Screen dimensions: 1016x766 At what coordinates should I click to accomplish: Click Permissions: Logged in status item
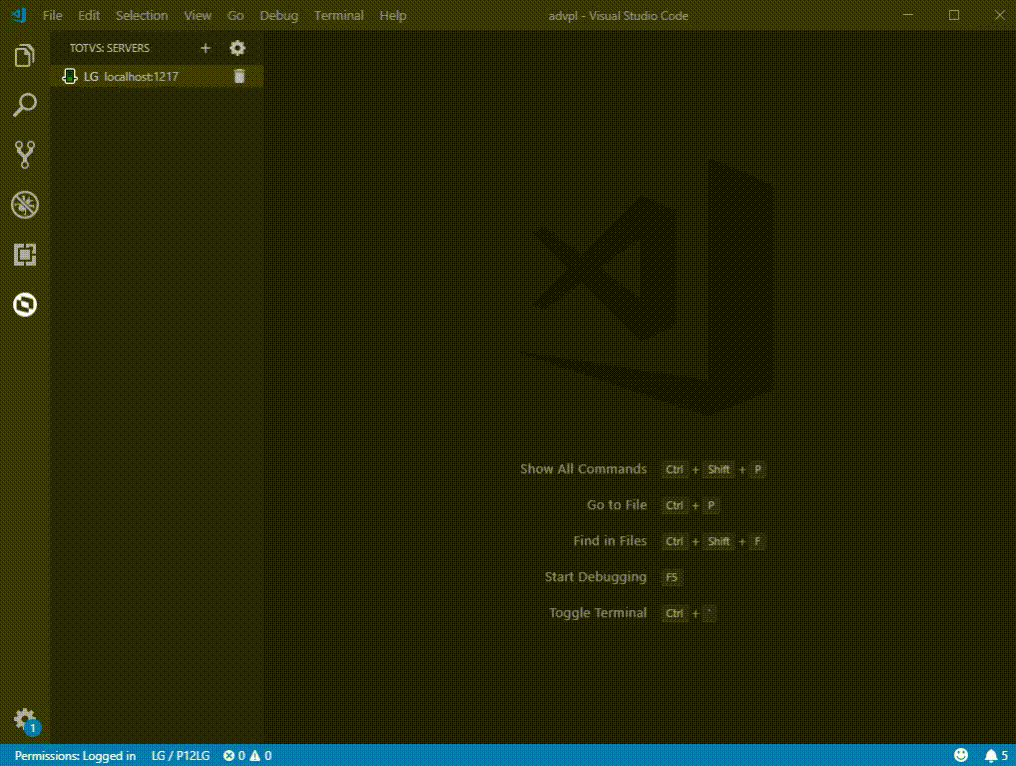click(x=75, y=756)
